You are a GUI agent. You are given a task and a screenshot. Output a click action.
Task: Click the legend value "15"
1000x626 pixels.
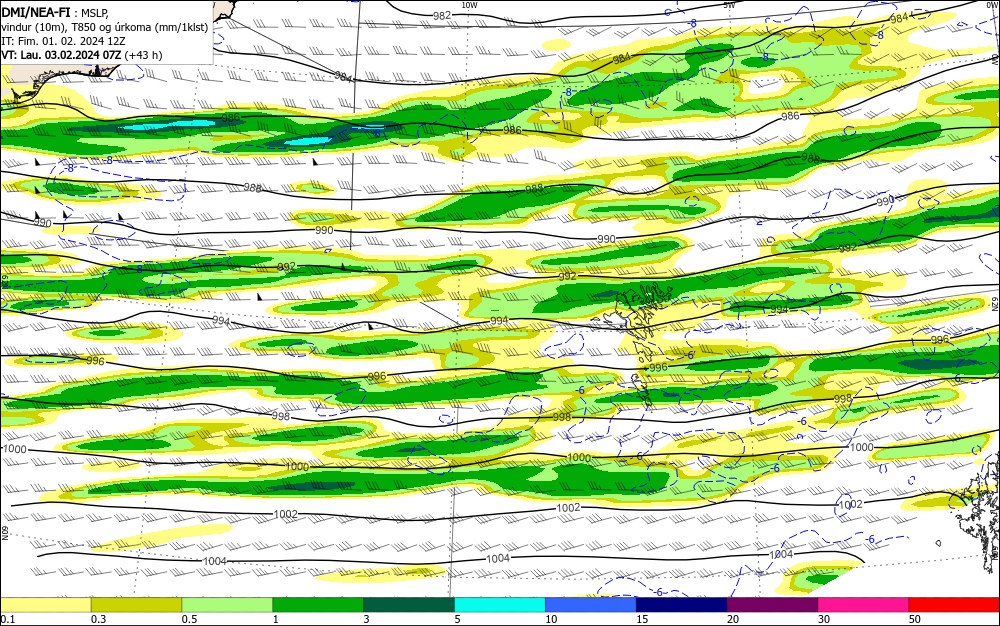[x=642, y=619]
